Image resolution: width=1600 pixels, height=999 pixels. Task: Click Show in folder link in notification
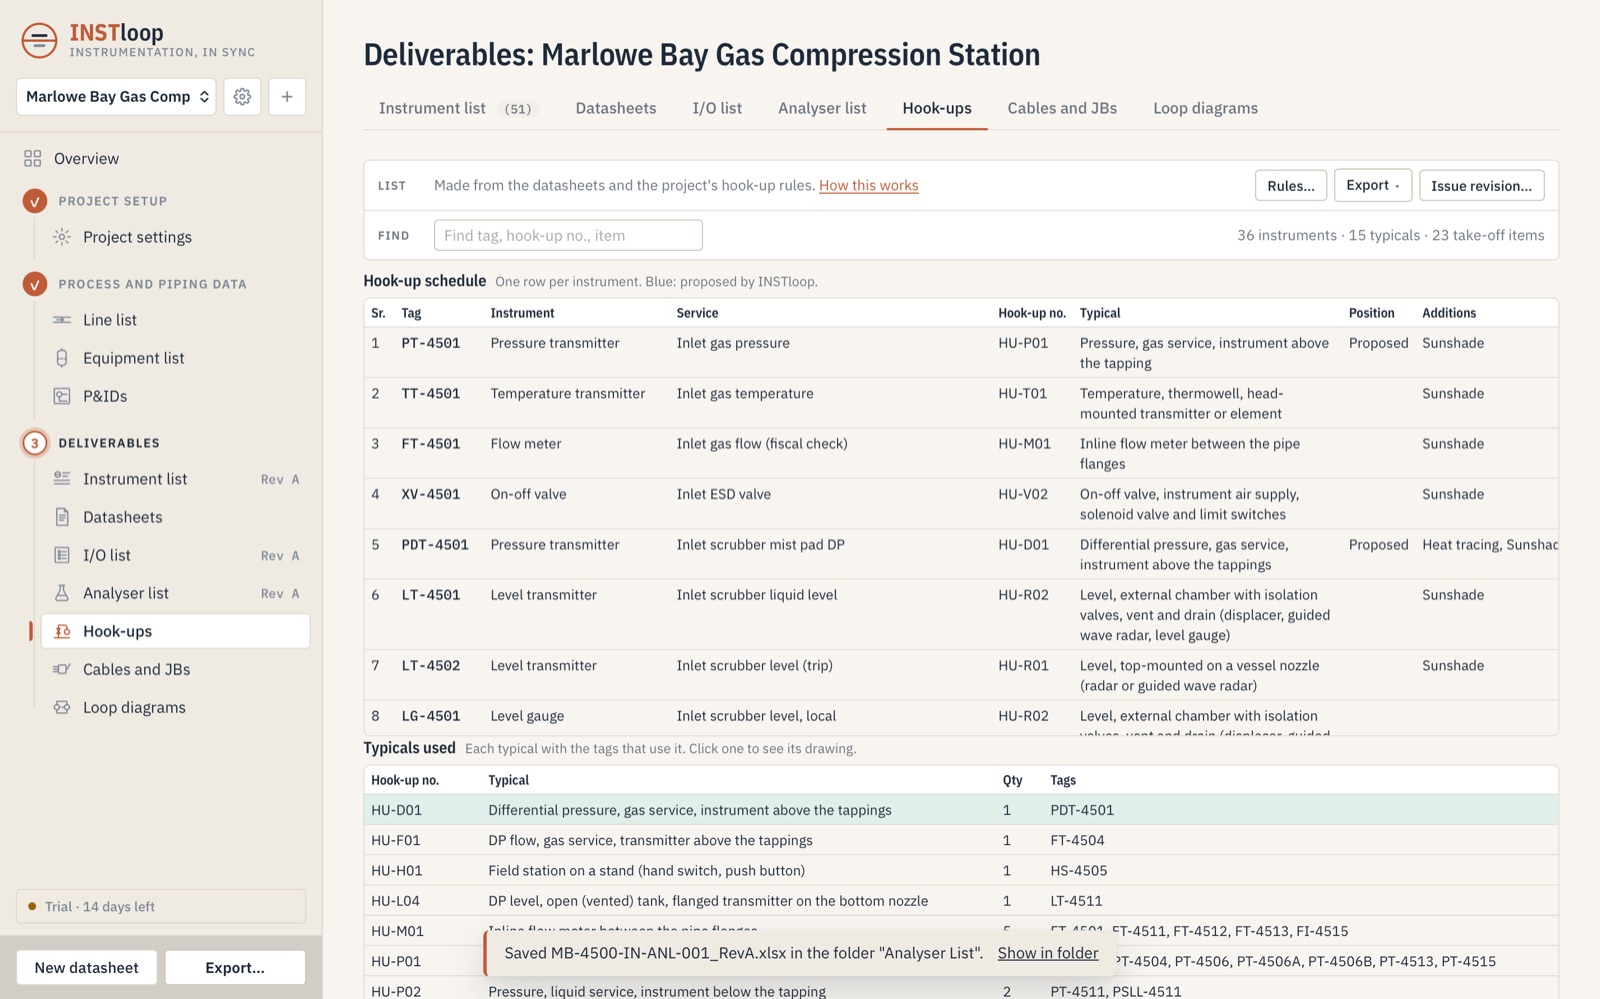(1047, 953)
